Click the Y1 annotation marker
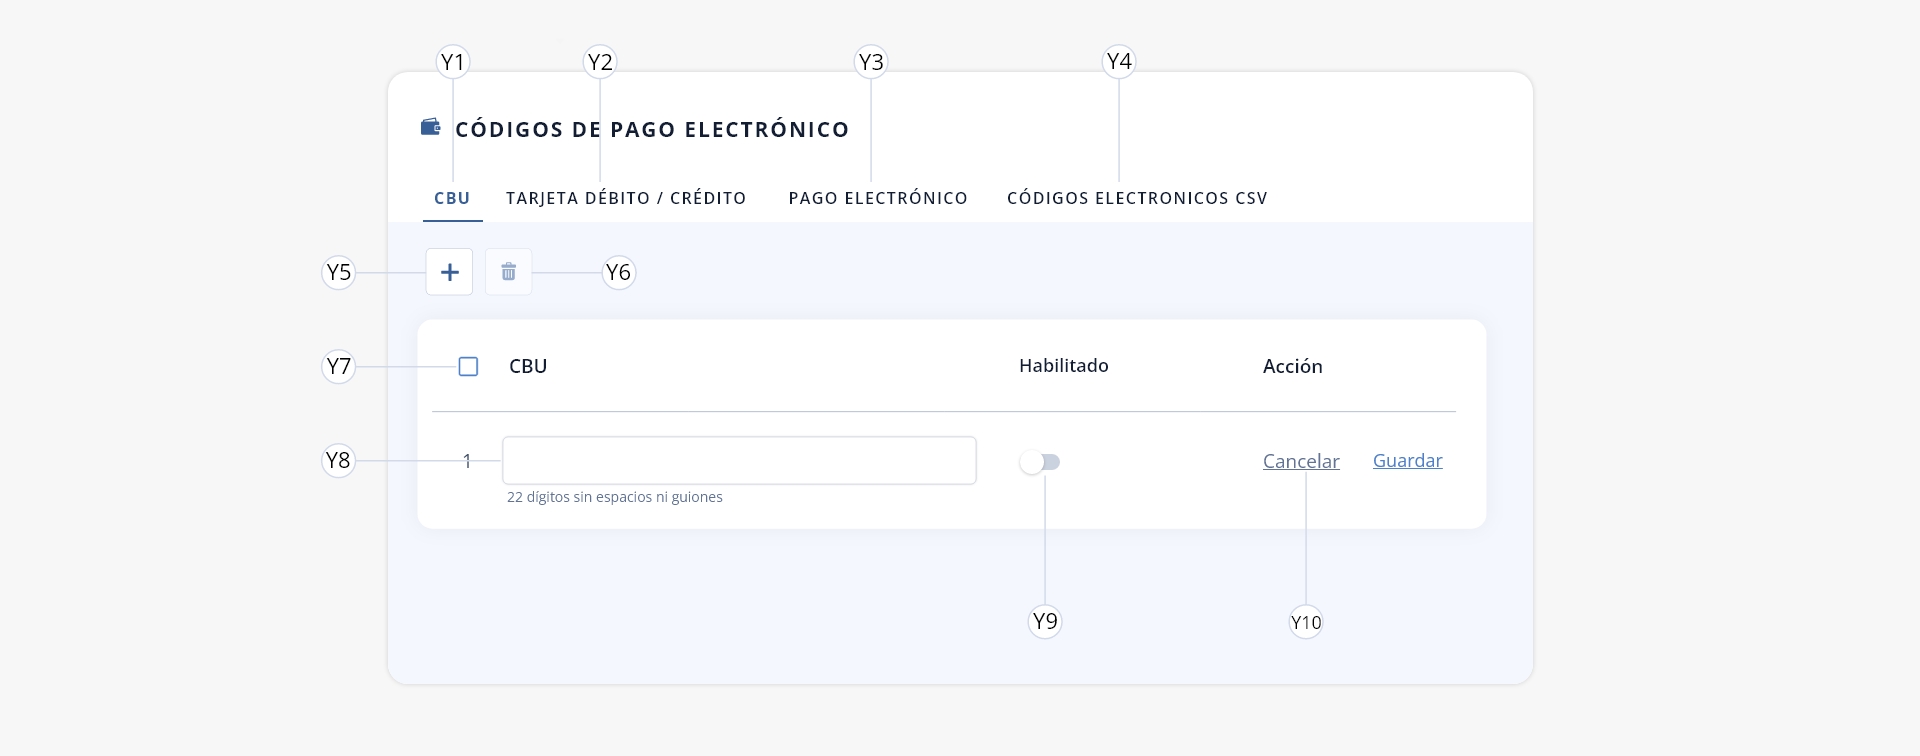This screenshot has width=1920, height=756. pyautogui.click(x=453, y=62)
